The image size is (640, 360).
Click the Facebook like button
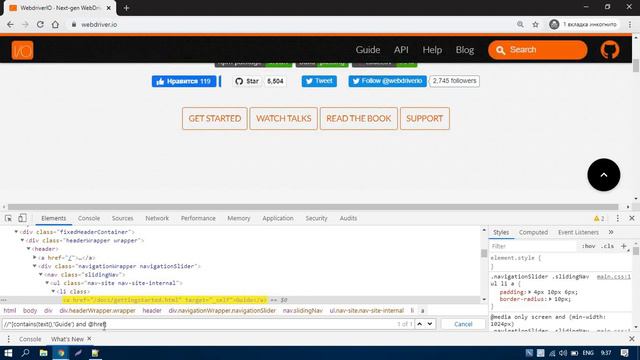tap(184, 81)
